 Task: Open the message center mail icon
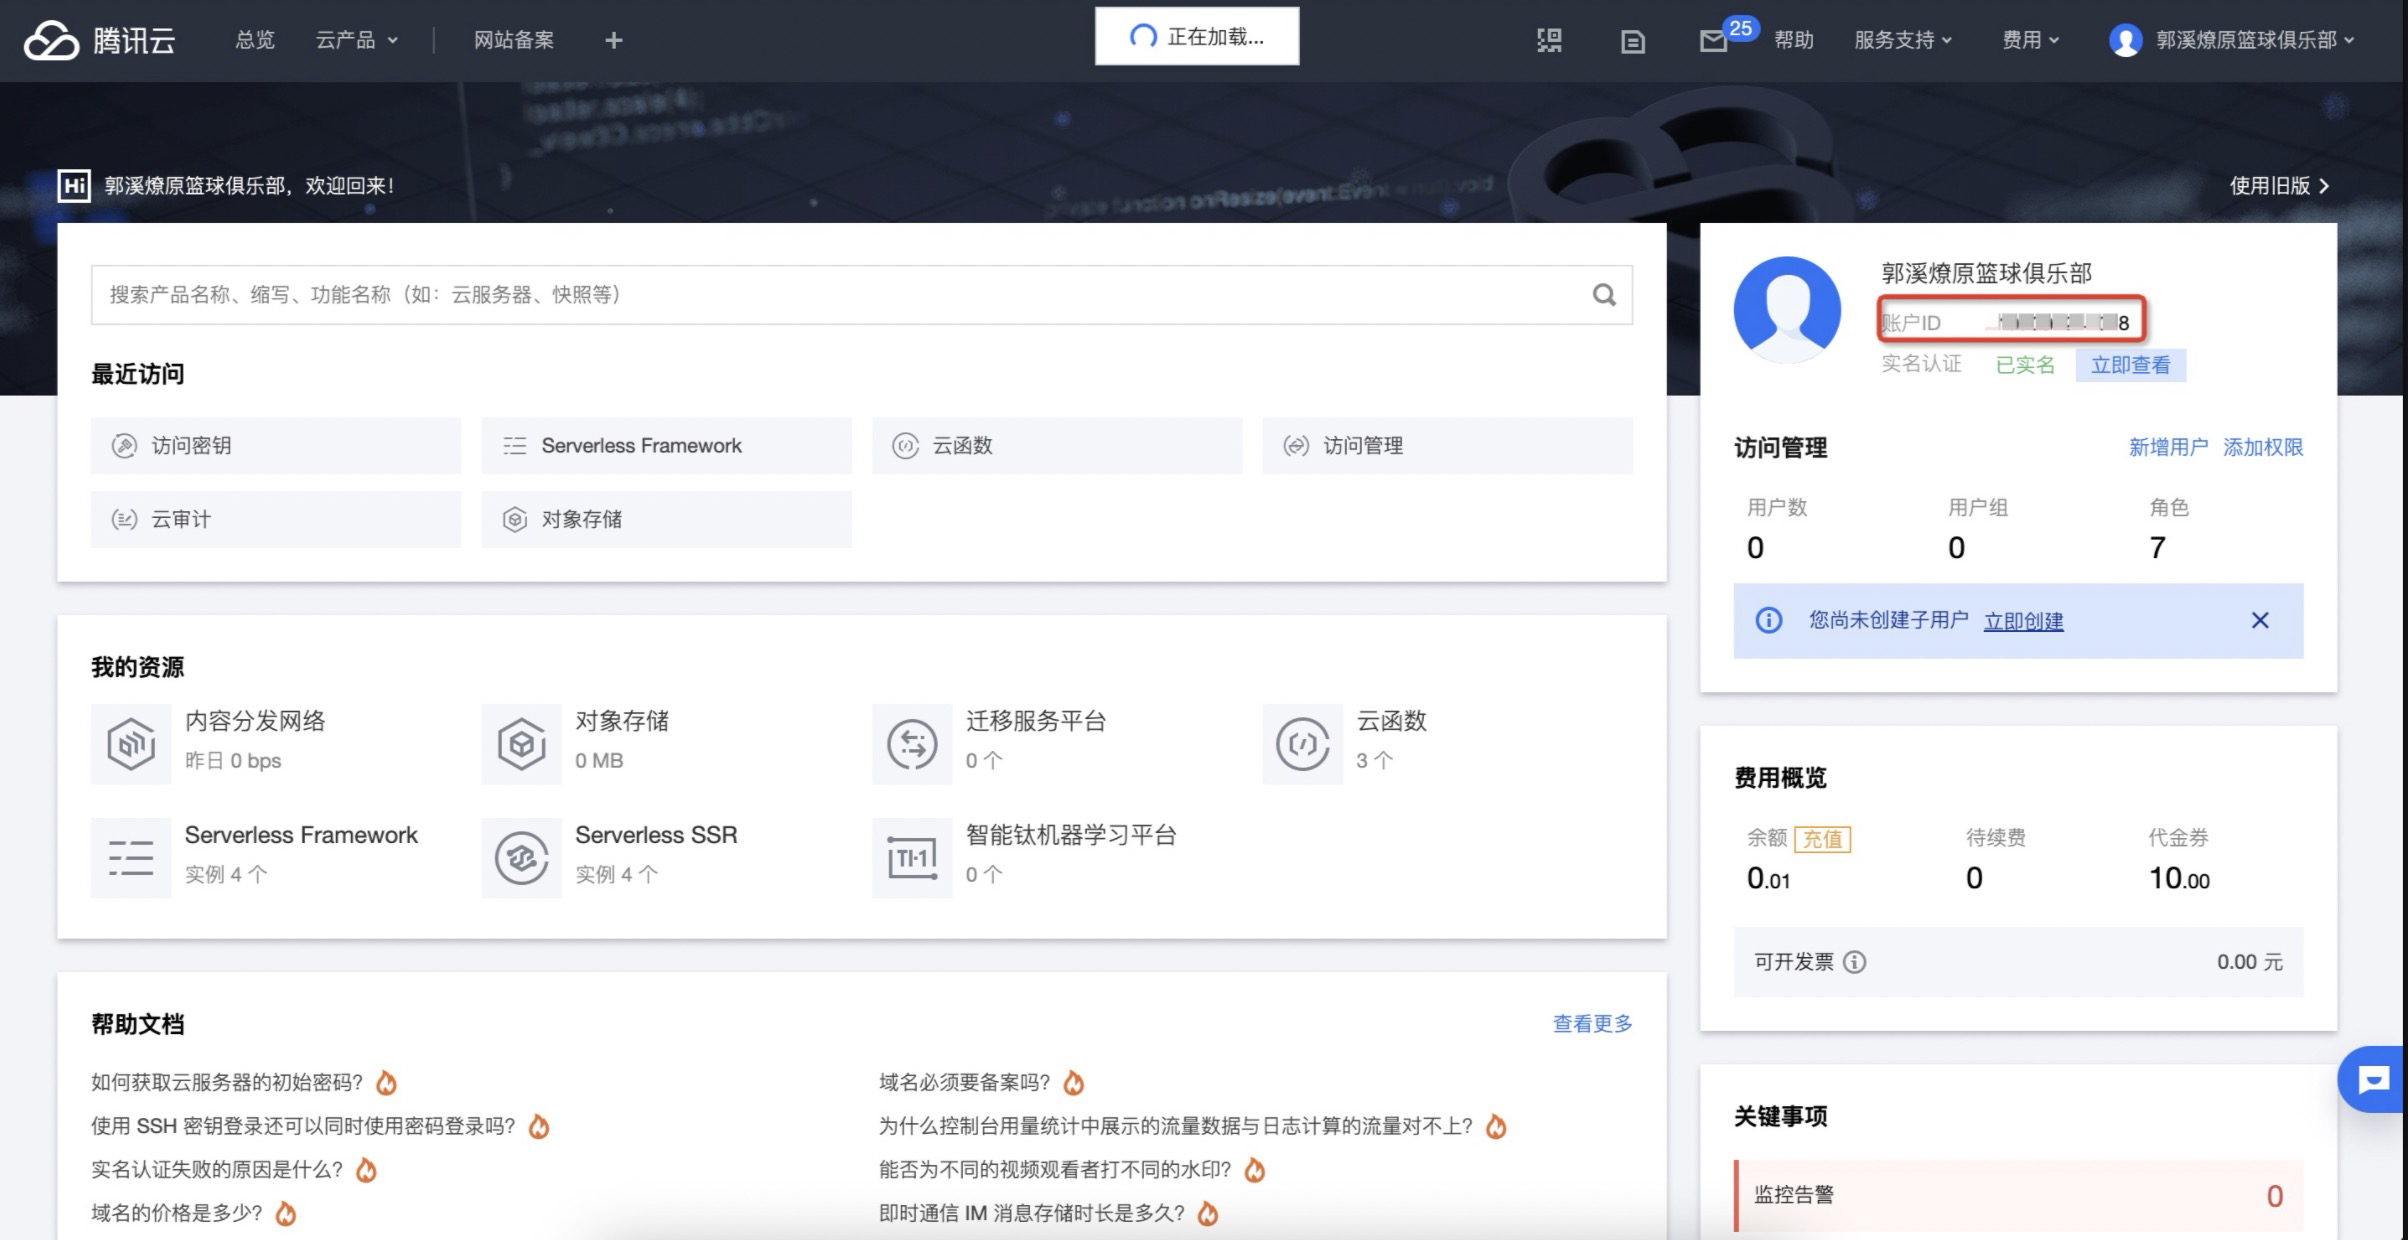click(1713, 41)
